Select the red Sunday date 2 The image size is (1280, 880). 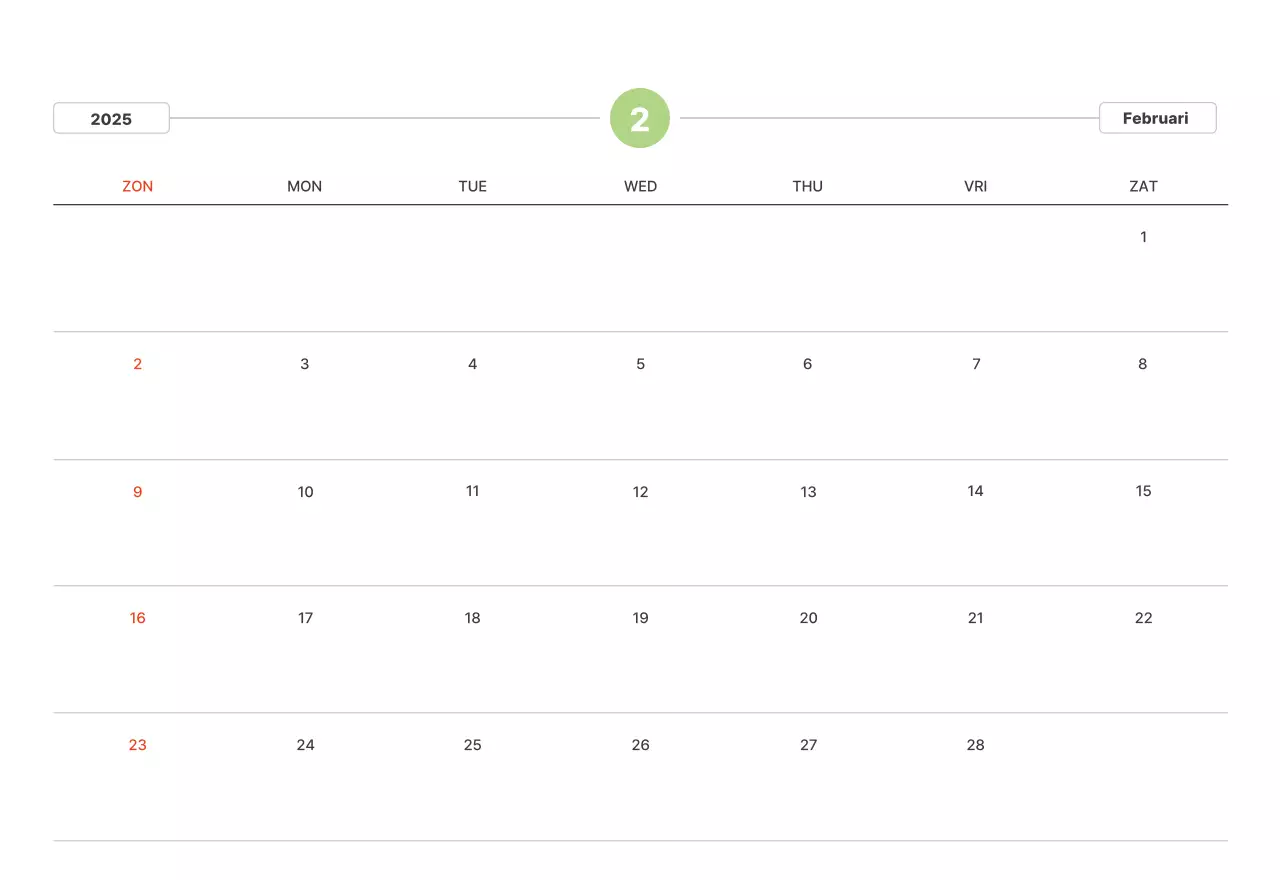[x=138, y=364]
